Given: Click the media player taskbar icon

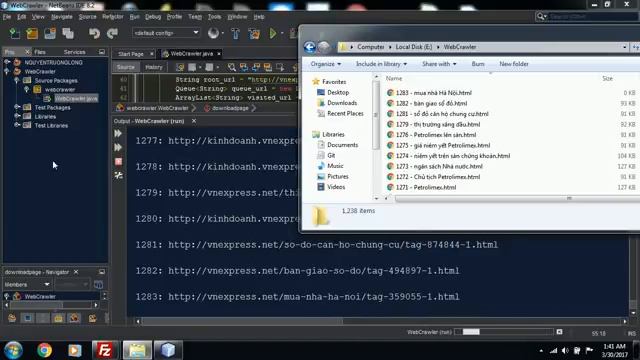Looking at the screenshot, I should tap(75, 350).
